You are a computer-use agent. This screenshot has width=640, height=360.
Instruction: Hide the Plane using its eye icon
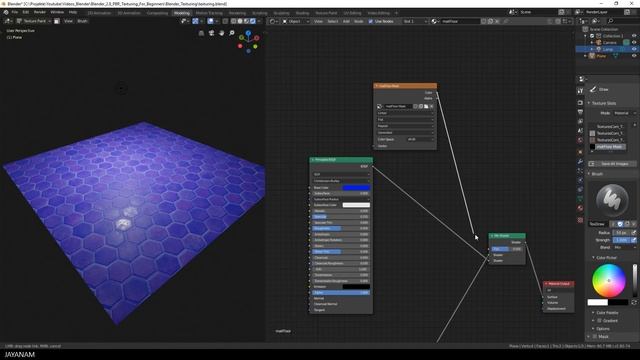click(x=634, y=56)
